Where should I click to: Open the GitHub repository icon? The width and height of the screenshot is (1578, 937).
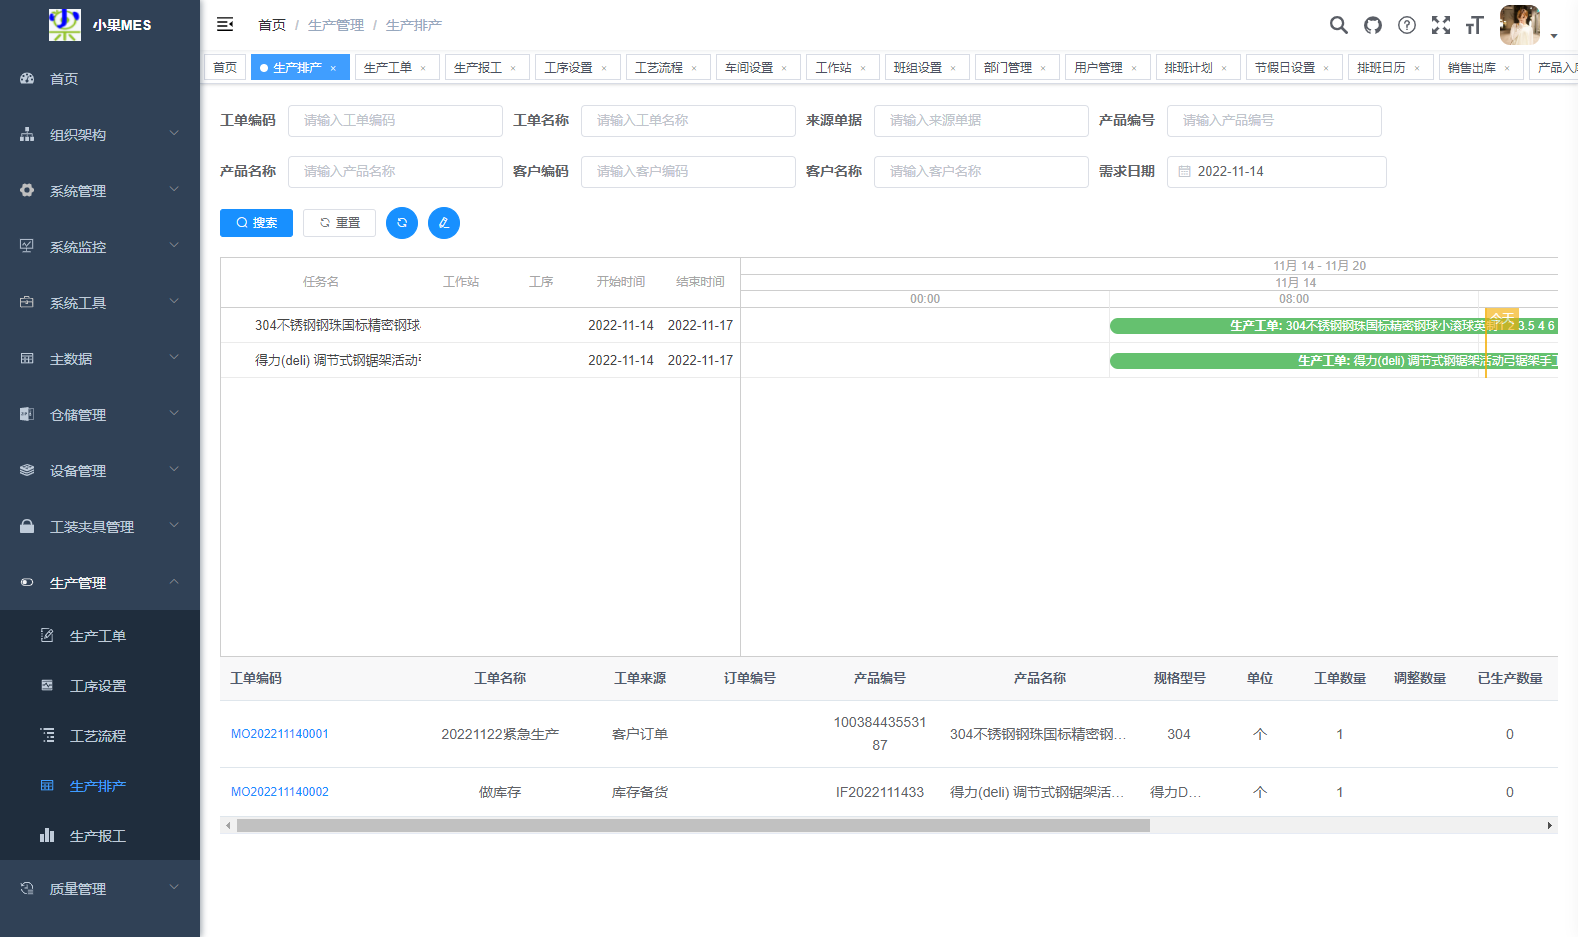pyautogui.click(x=1373, y=25)
